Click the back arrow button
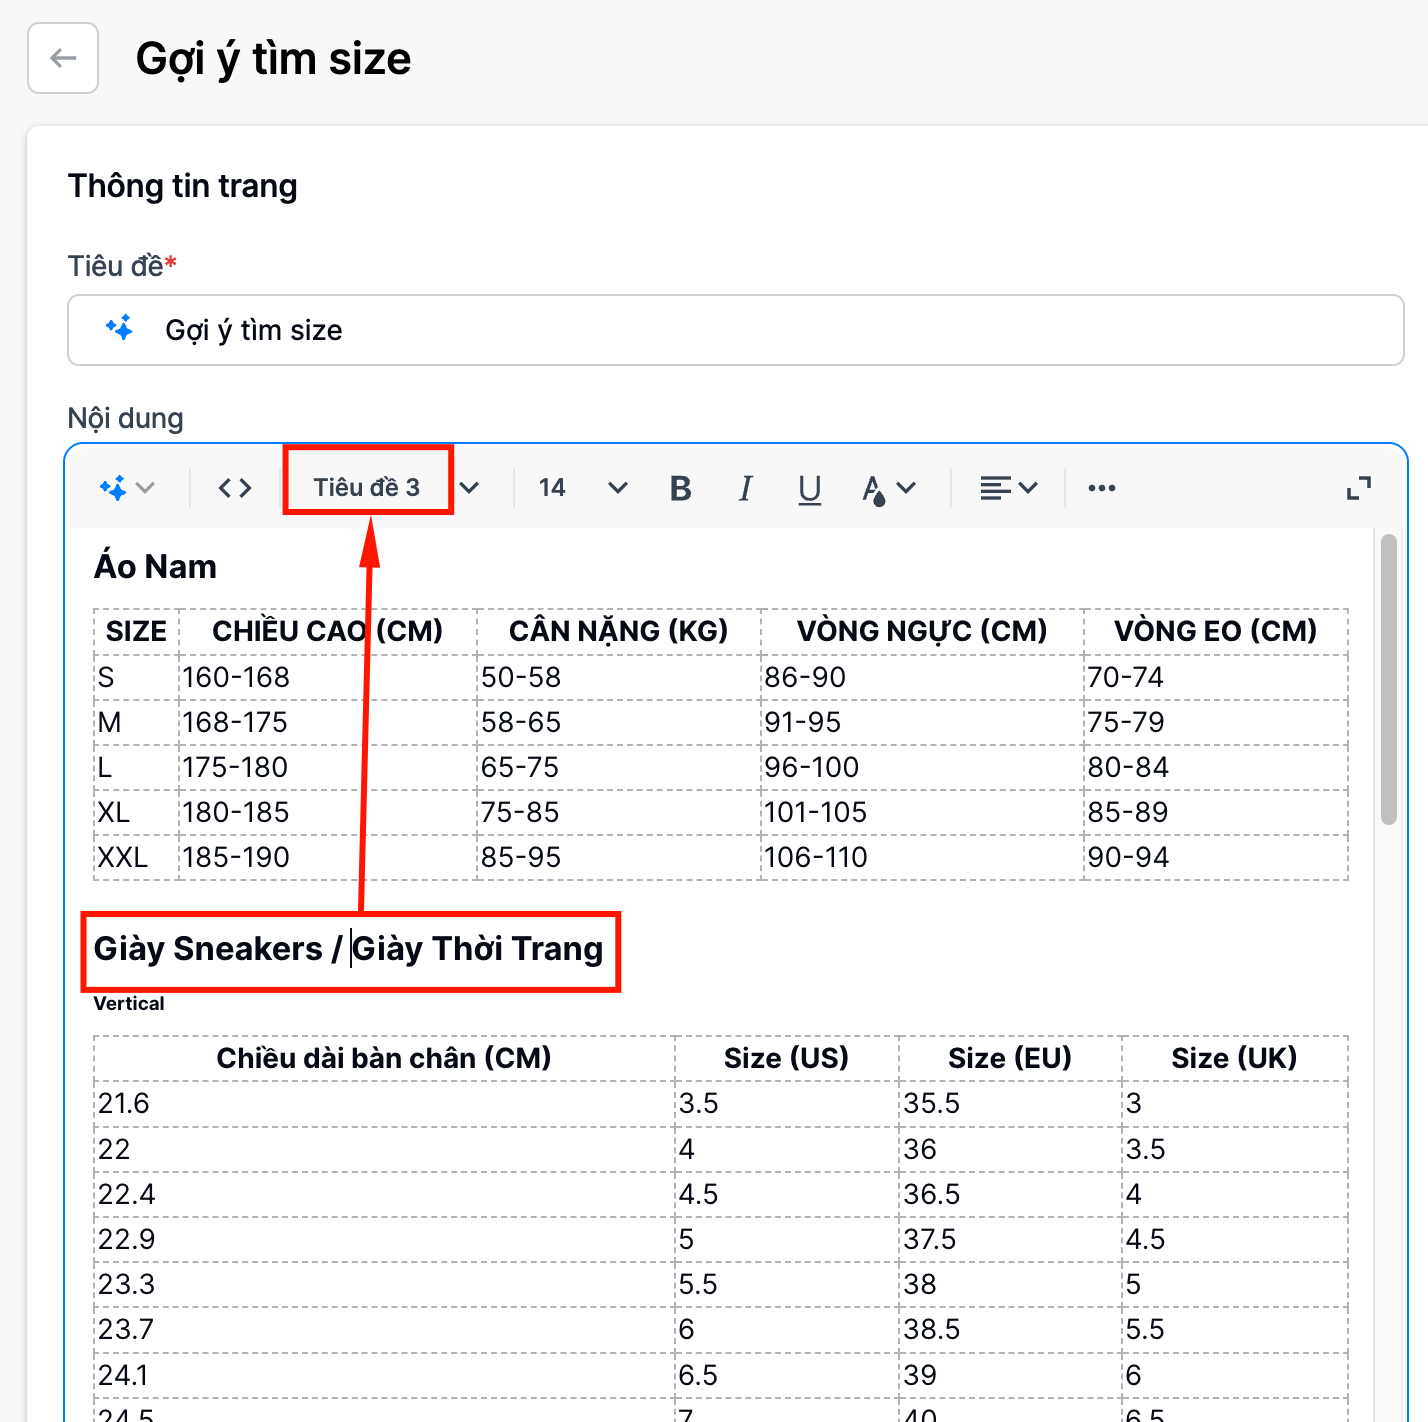 point(63,59)
